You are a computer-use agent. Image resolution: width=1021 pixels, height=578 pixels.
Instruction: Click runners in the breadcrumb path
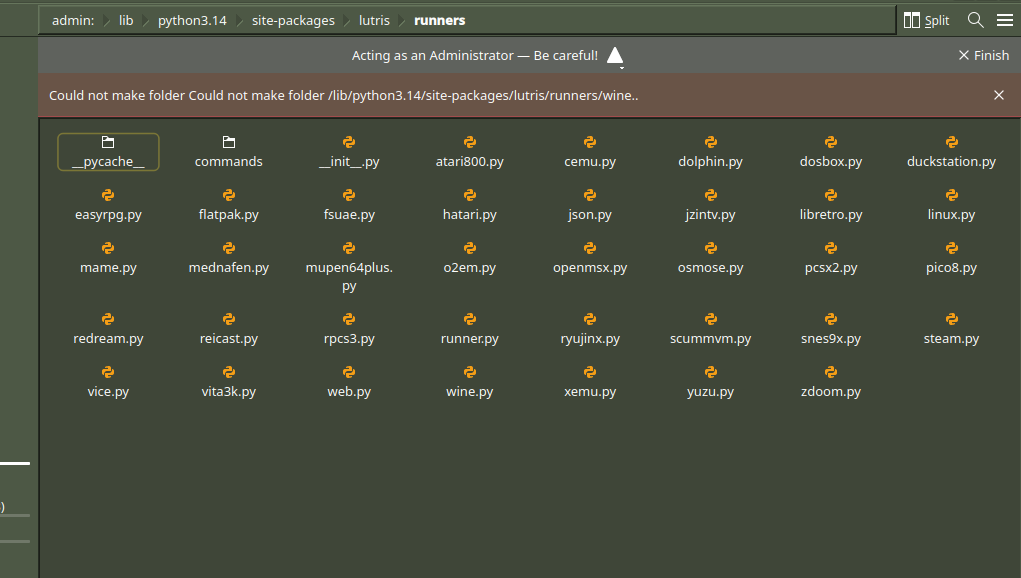click(x=440, y=20)
